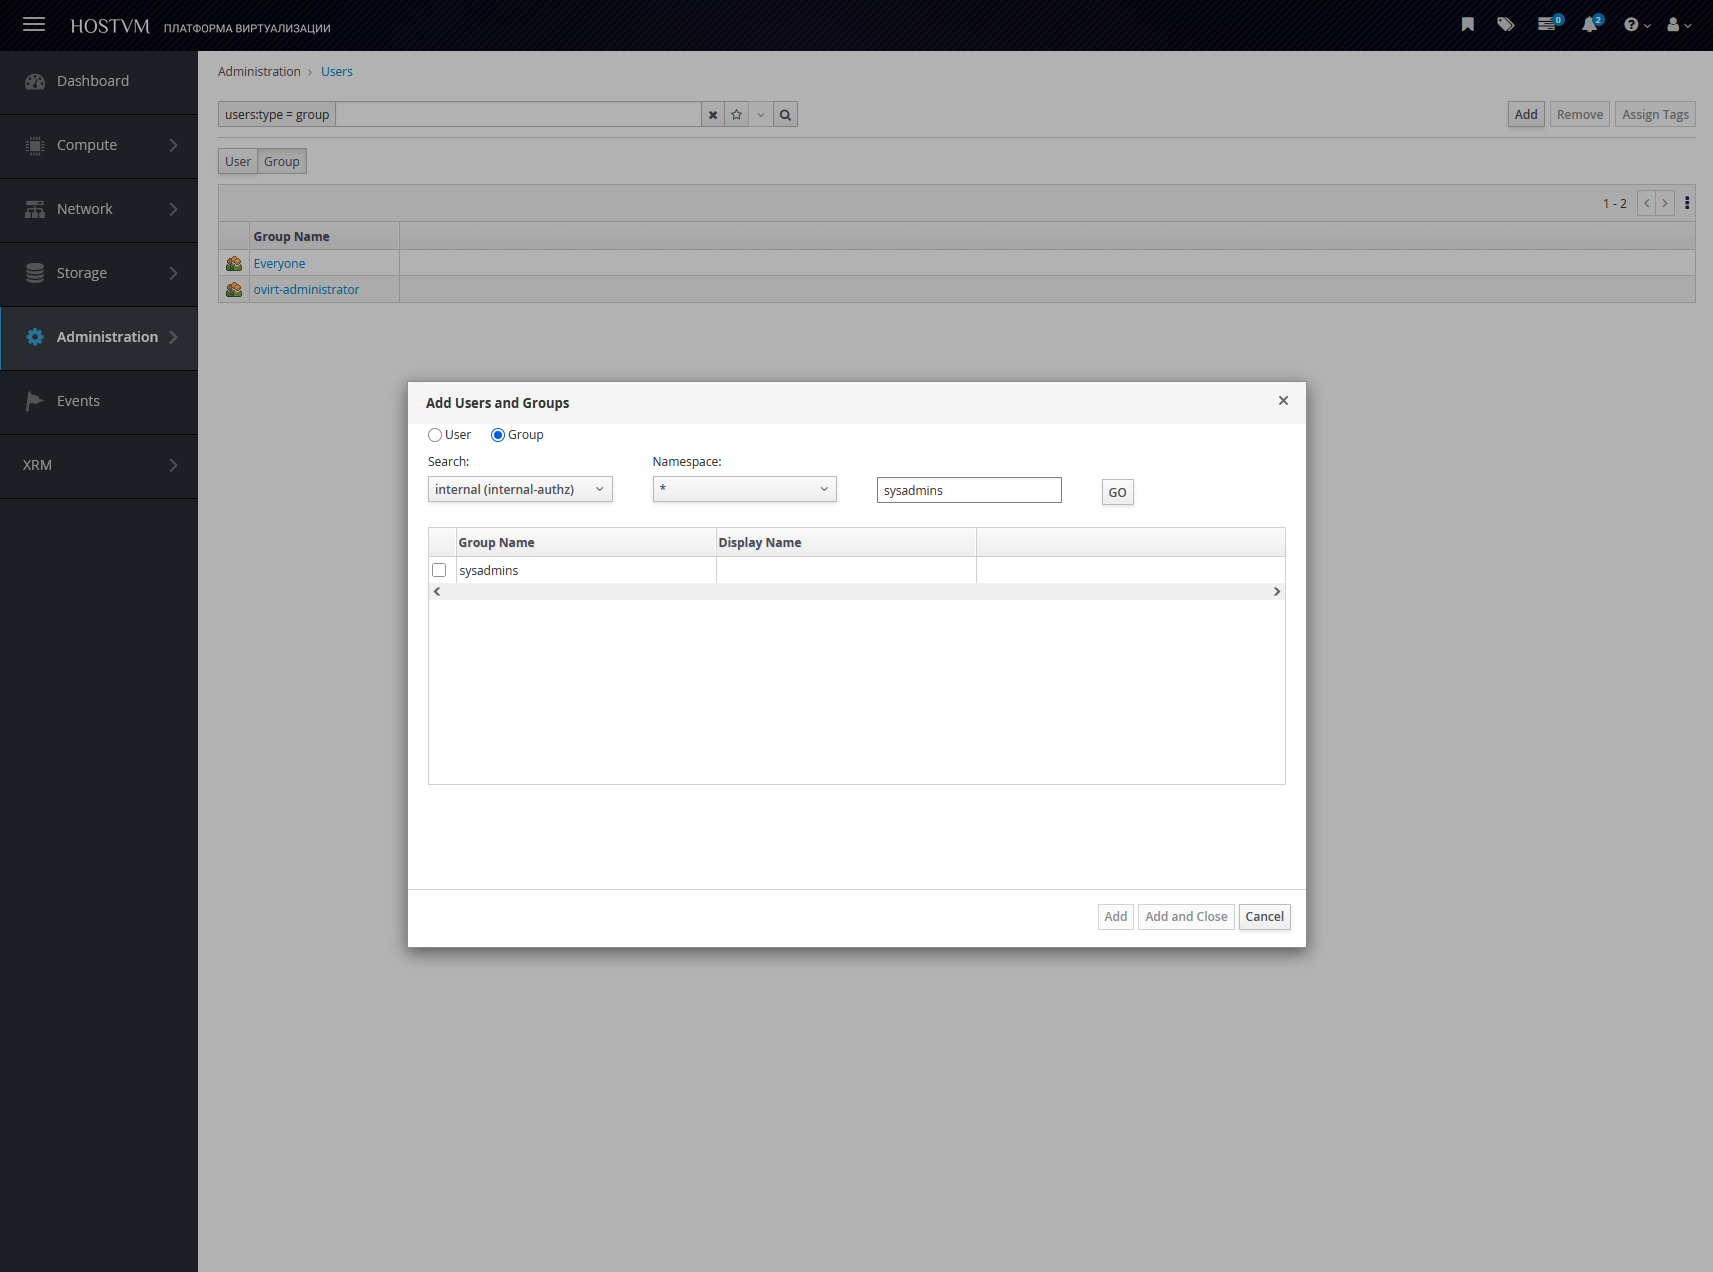
Task: Select the User radio button
Action: pyautogui.click(x=435, y=435)
